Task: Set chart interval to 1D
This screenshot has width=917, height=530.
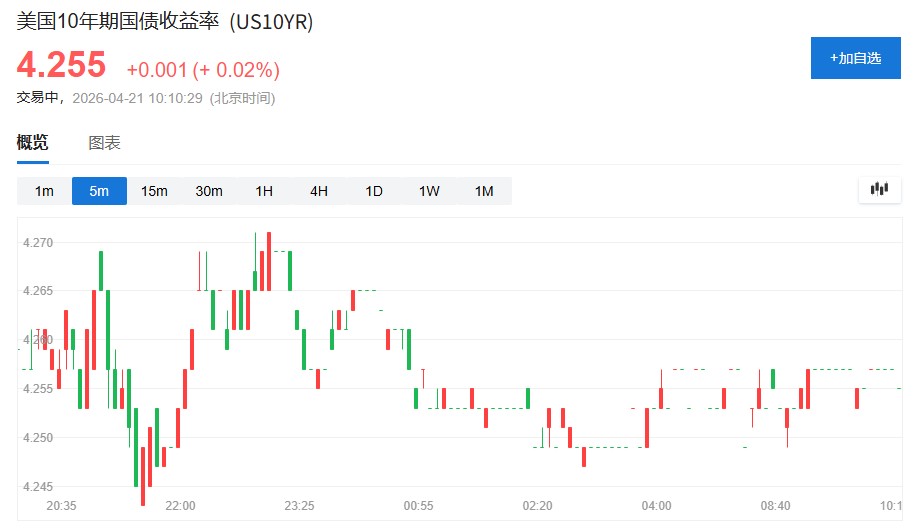Action: point(374,191)
